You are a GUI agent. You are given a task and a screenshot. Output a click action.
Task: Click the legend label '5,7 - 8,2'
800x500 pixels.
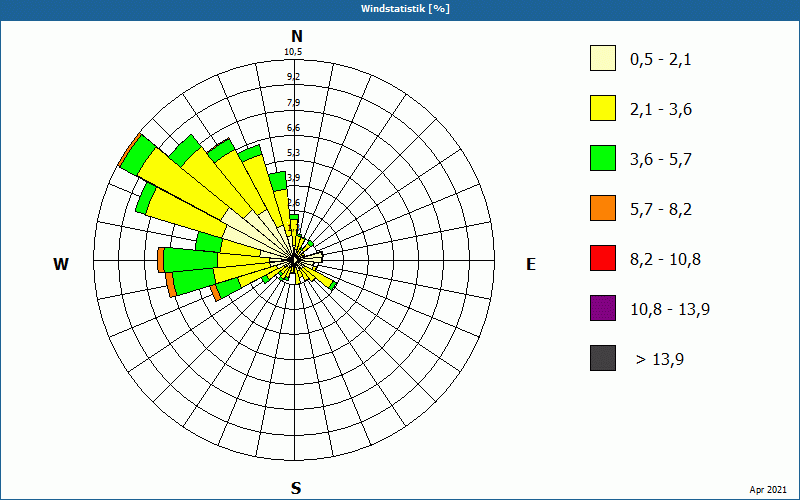[661, 210]
